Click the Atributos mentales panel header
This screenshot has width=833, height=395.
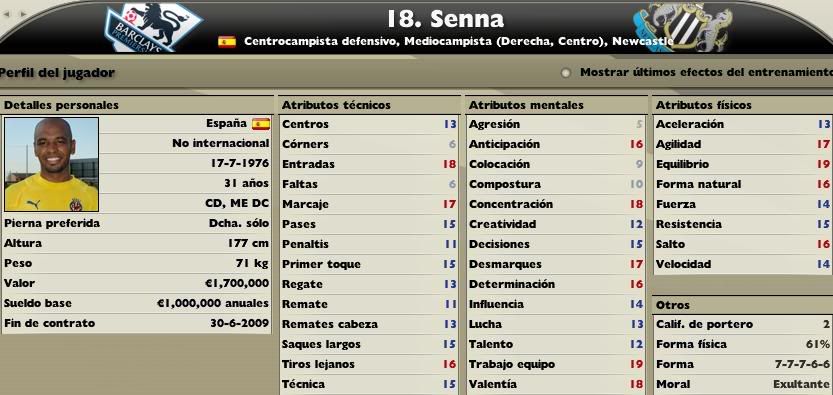[556, 105]
